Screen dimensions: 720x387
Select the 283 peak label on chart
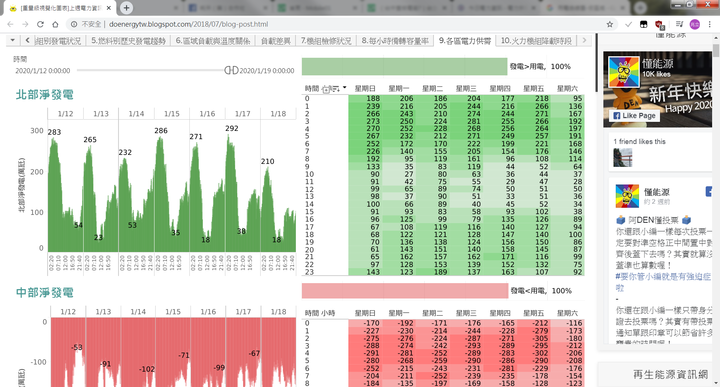[54, 132]
